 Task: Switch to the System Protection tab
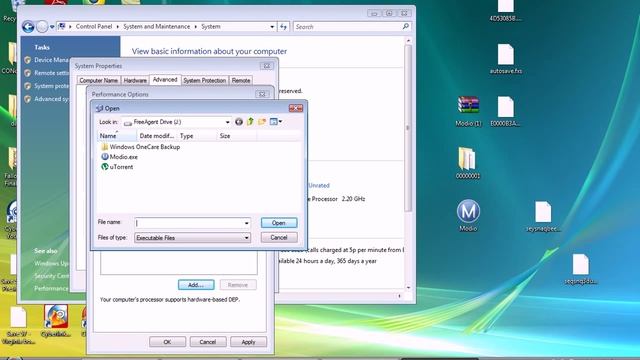click(204, 80)
